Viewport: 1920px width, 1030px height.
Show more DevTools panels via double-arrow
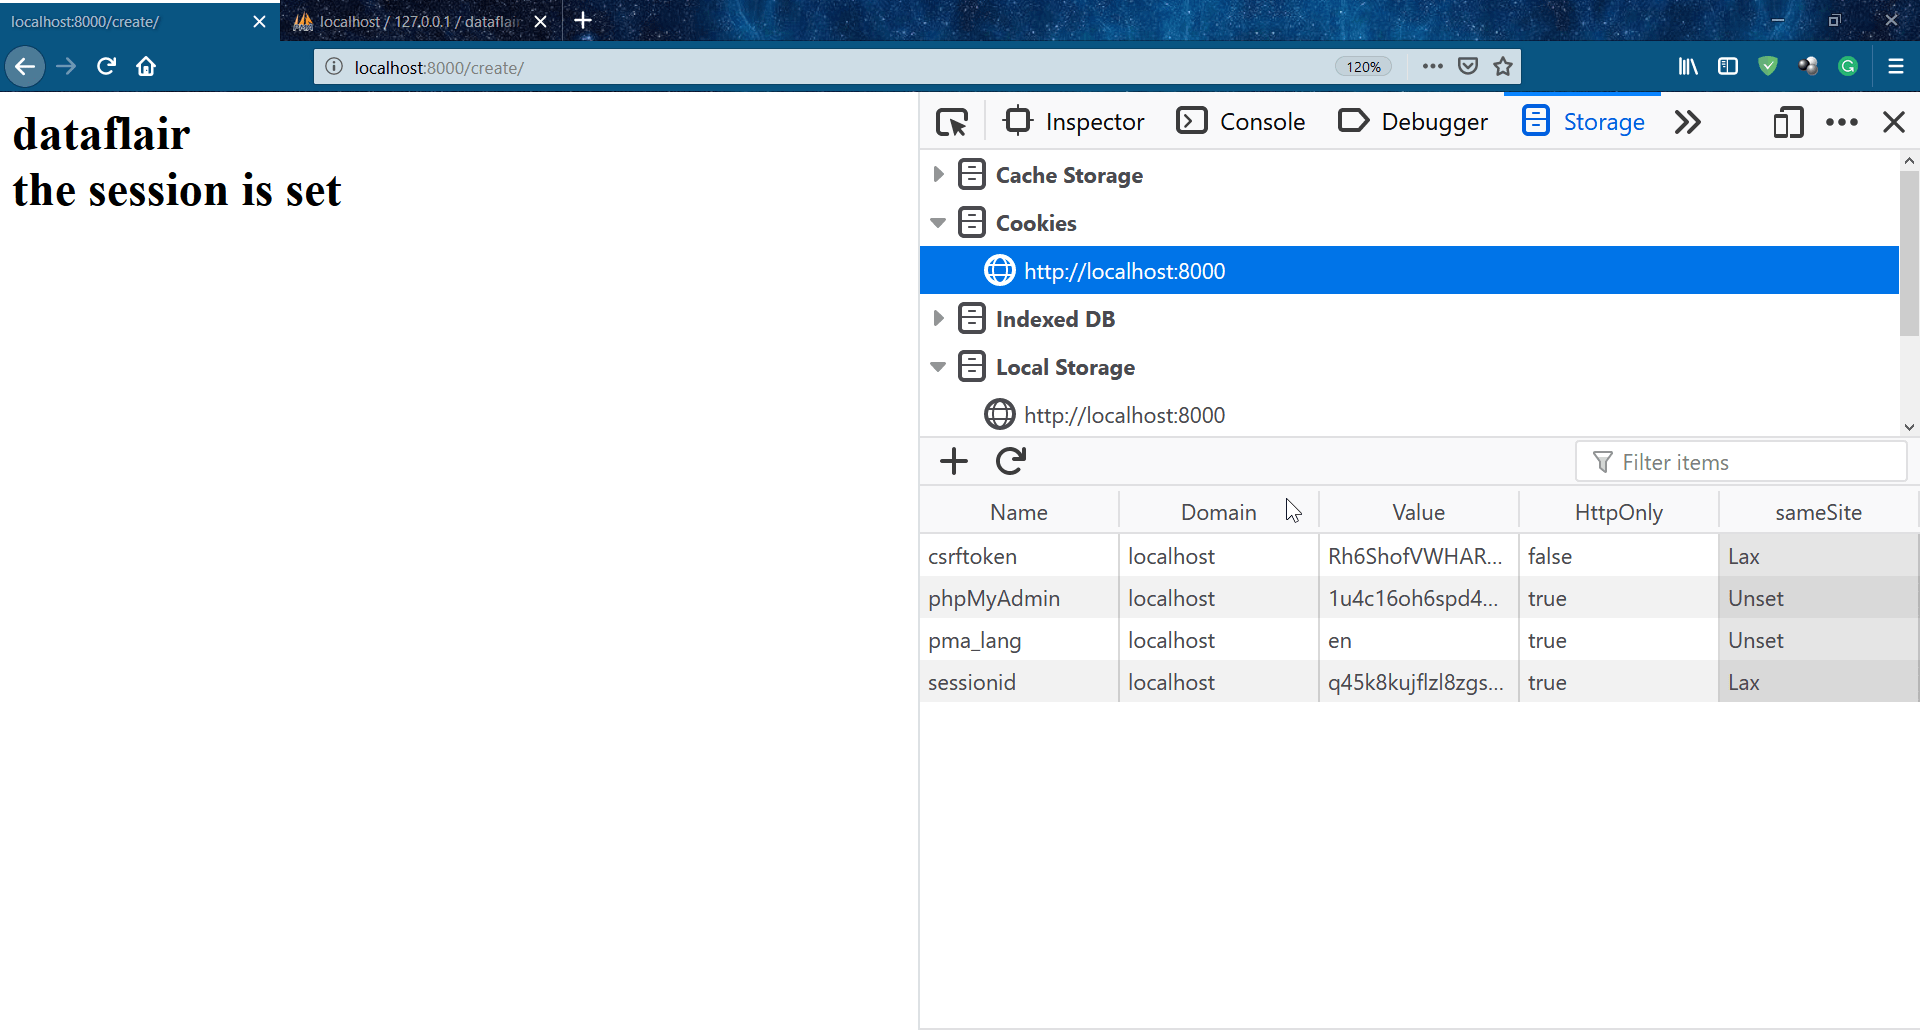coord(1687,121)
